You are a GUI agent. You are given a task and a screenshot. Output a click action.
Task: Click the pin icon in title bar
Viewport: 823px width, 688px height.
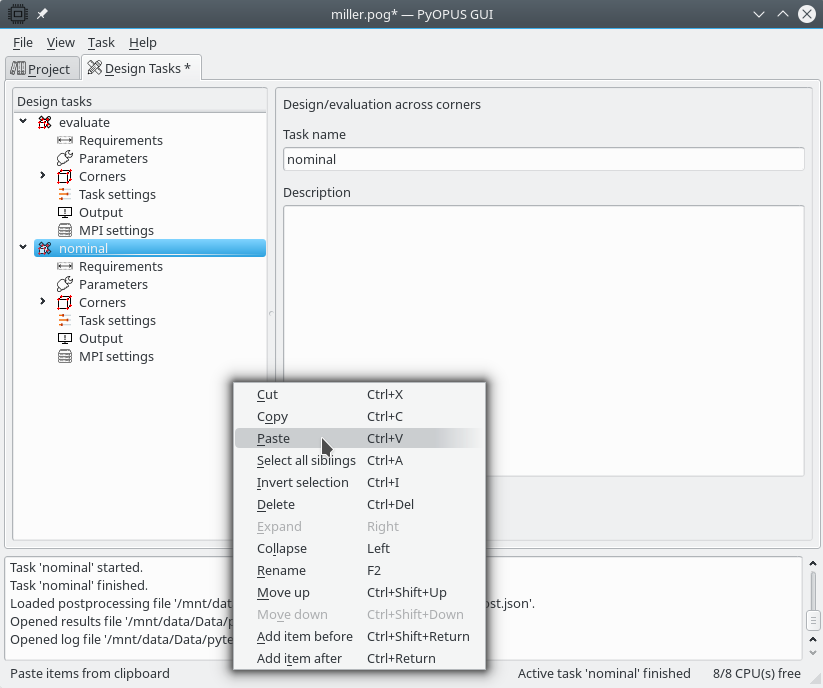pyautogui.click(x=42, y=14)
